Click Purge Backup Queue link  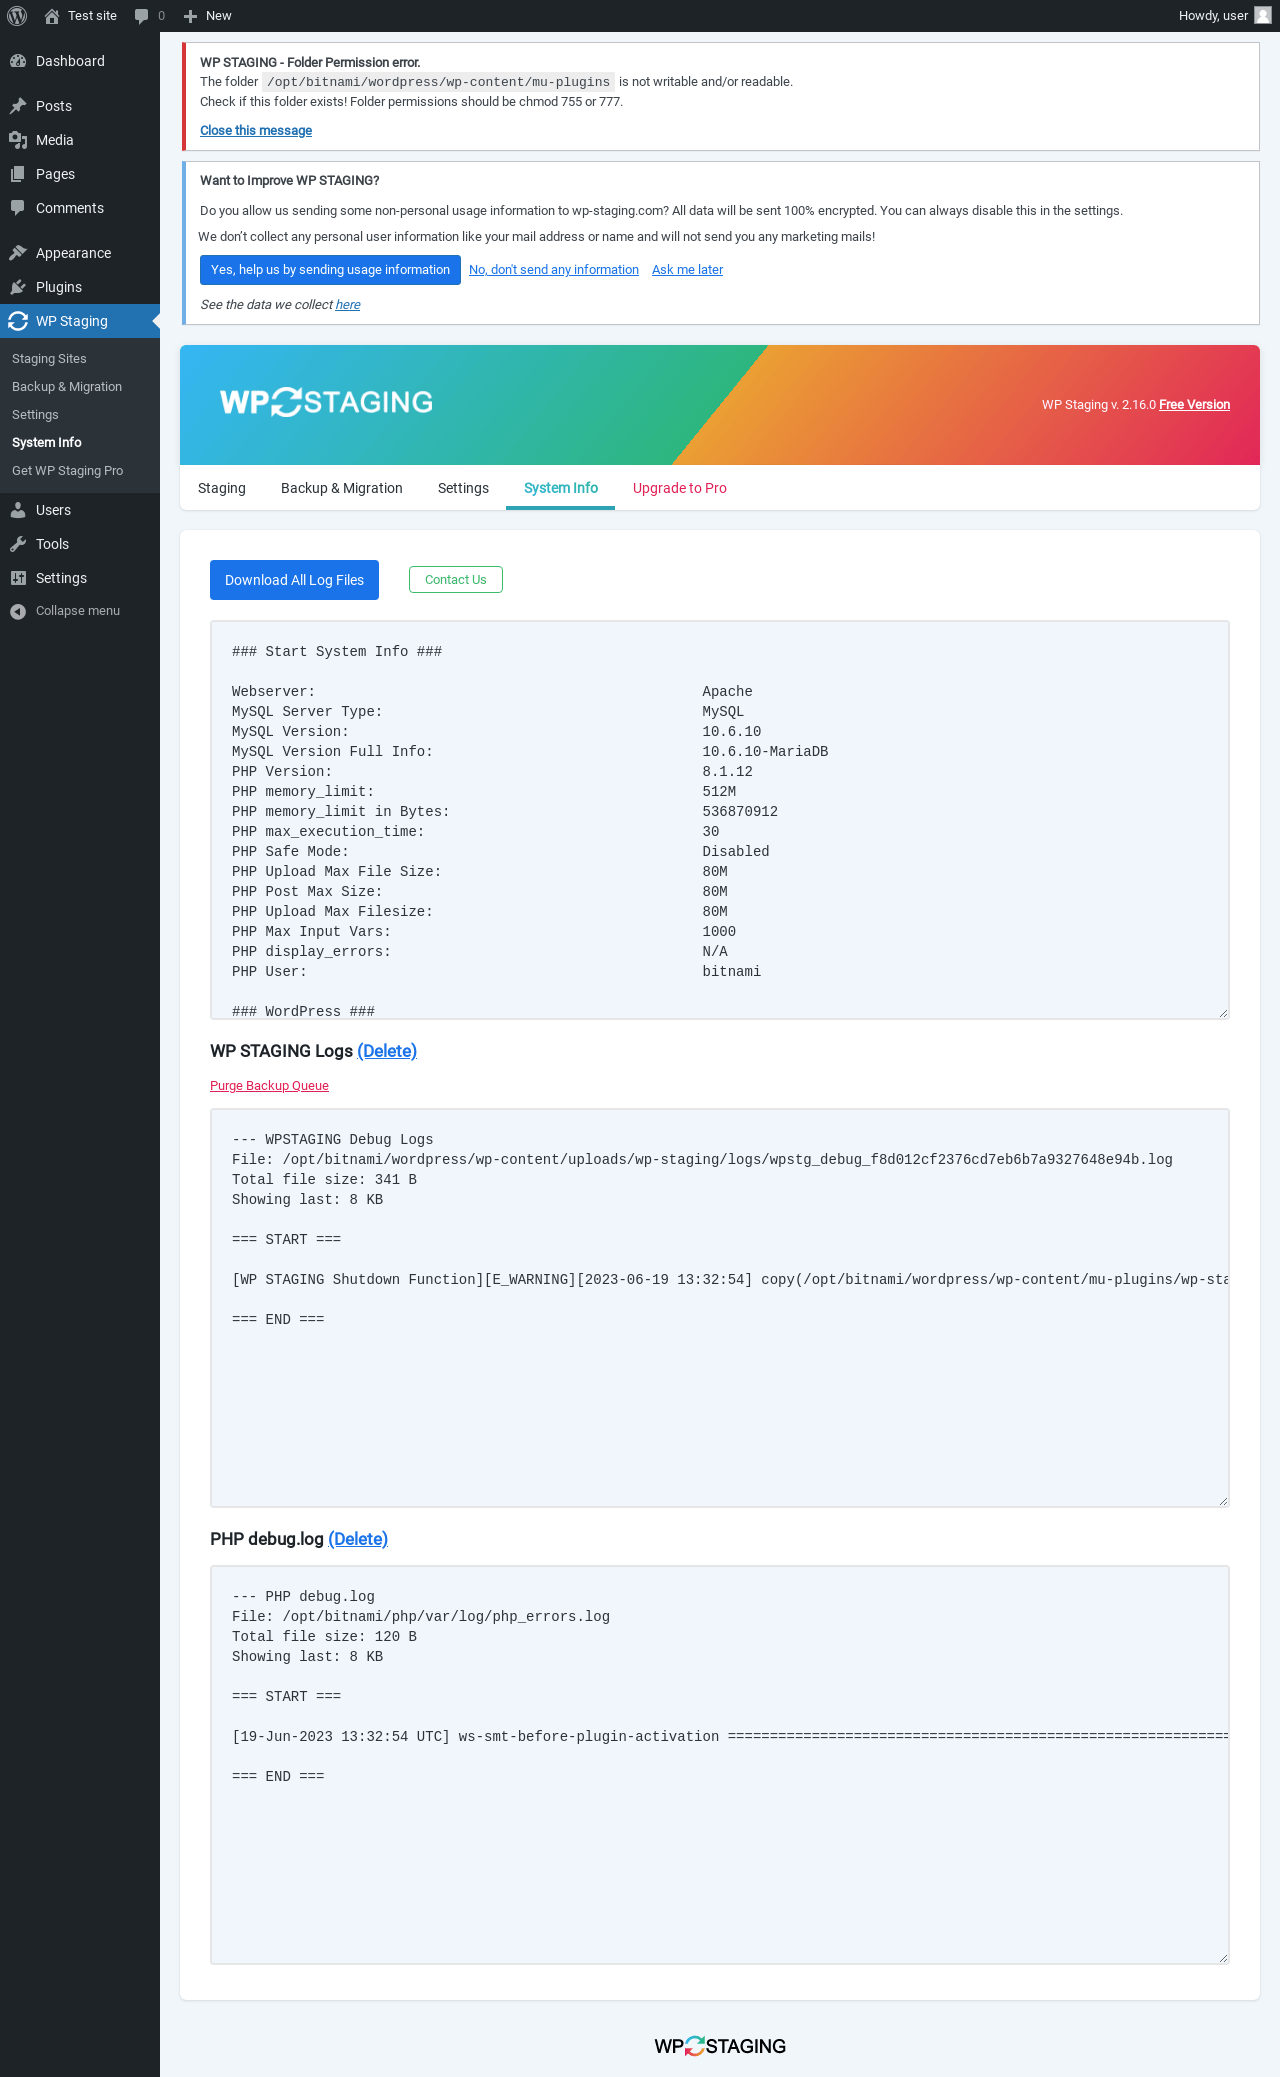[269, 1086]
